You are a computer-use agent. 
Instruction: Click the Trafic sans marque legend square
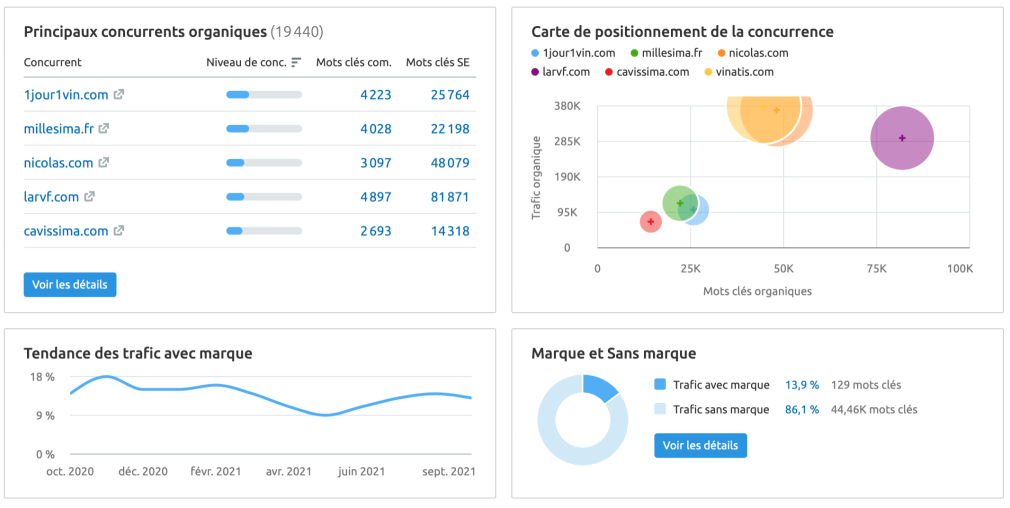click(x=660, y=409)
